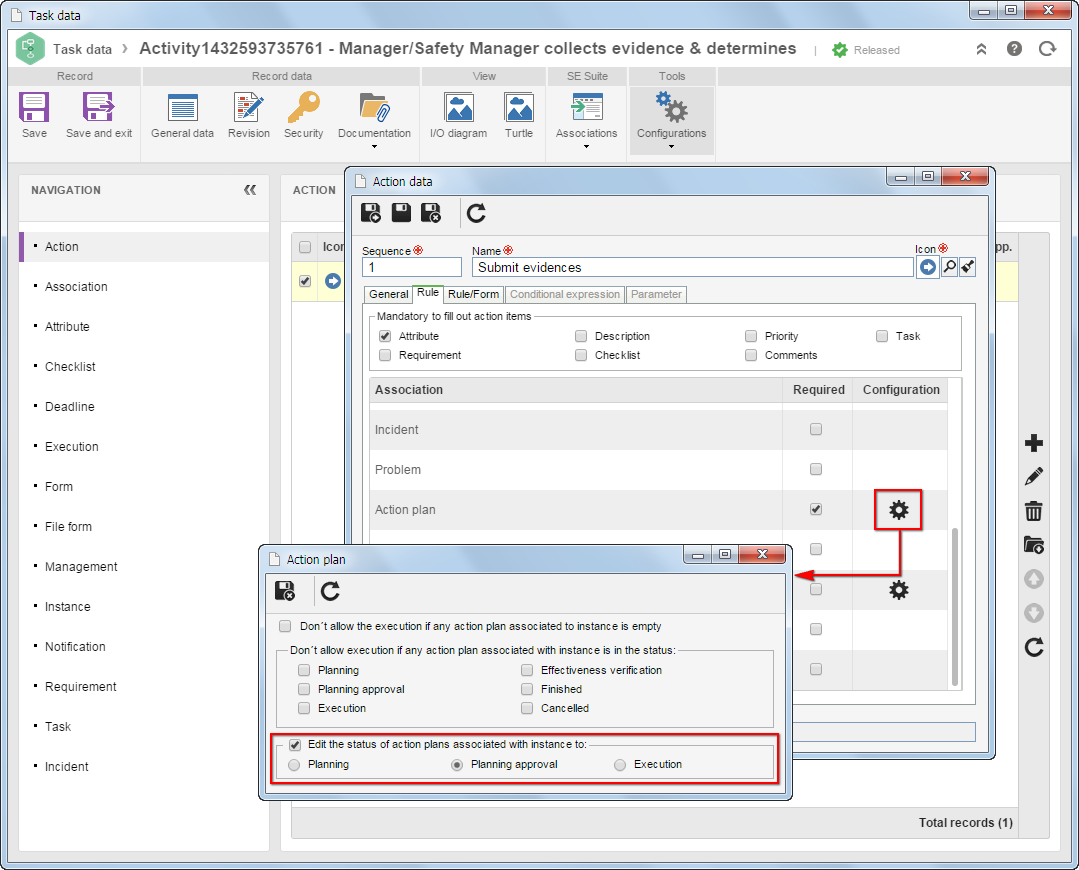This screenshot has width=1079, height=870.
Task: Open General data from the ribbon
Action: 182,108
